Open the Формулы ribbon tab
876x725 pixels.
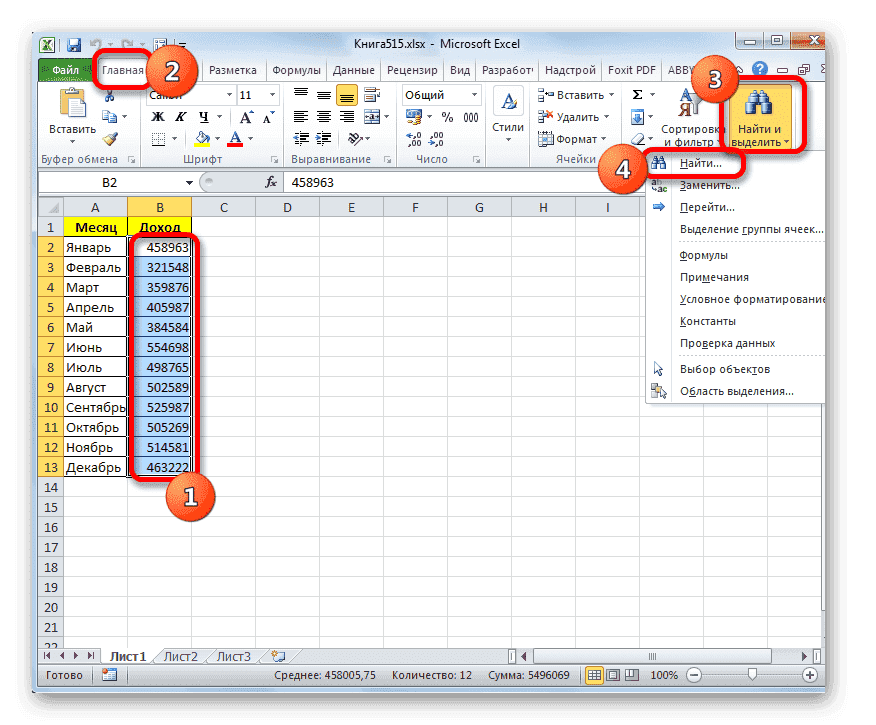295,70
